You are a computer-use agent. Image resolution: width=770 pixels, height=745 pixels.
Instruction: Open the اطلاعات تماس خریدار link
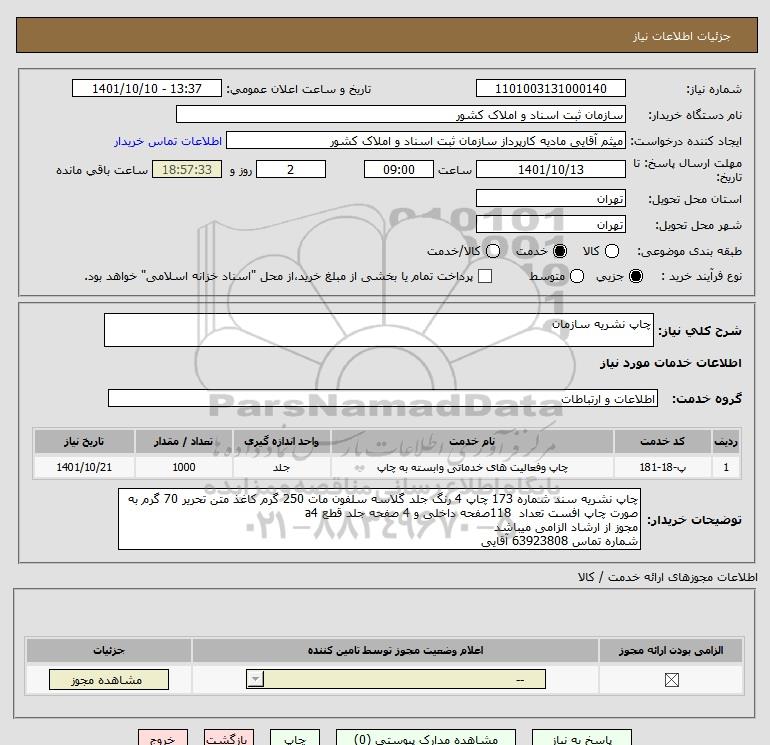pos(168,141)
